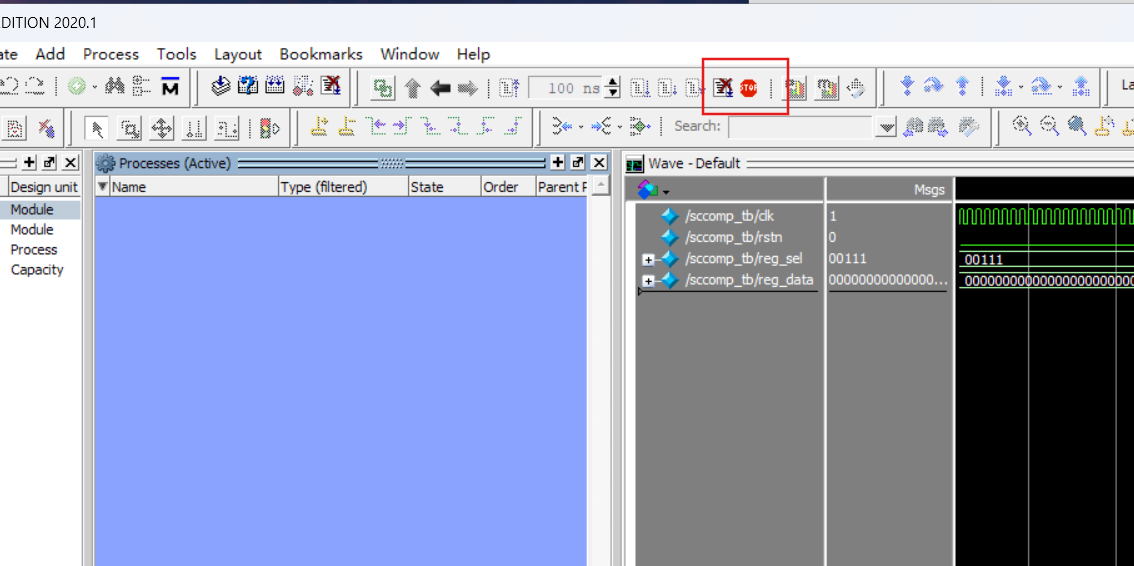The image size is (1134, 566).
Task: Click the red STOP simulation icon
Action: coord(749,88)
